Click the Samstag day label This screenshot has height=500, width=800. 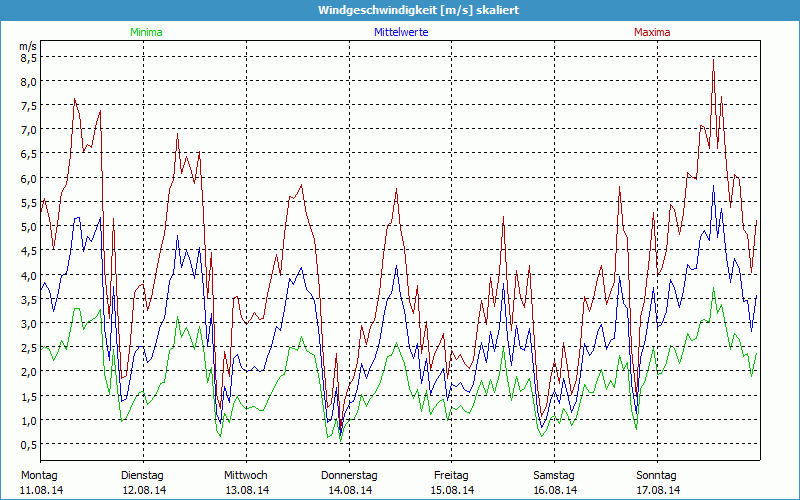click(554, 476)
